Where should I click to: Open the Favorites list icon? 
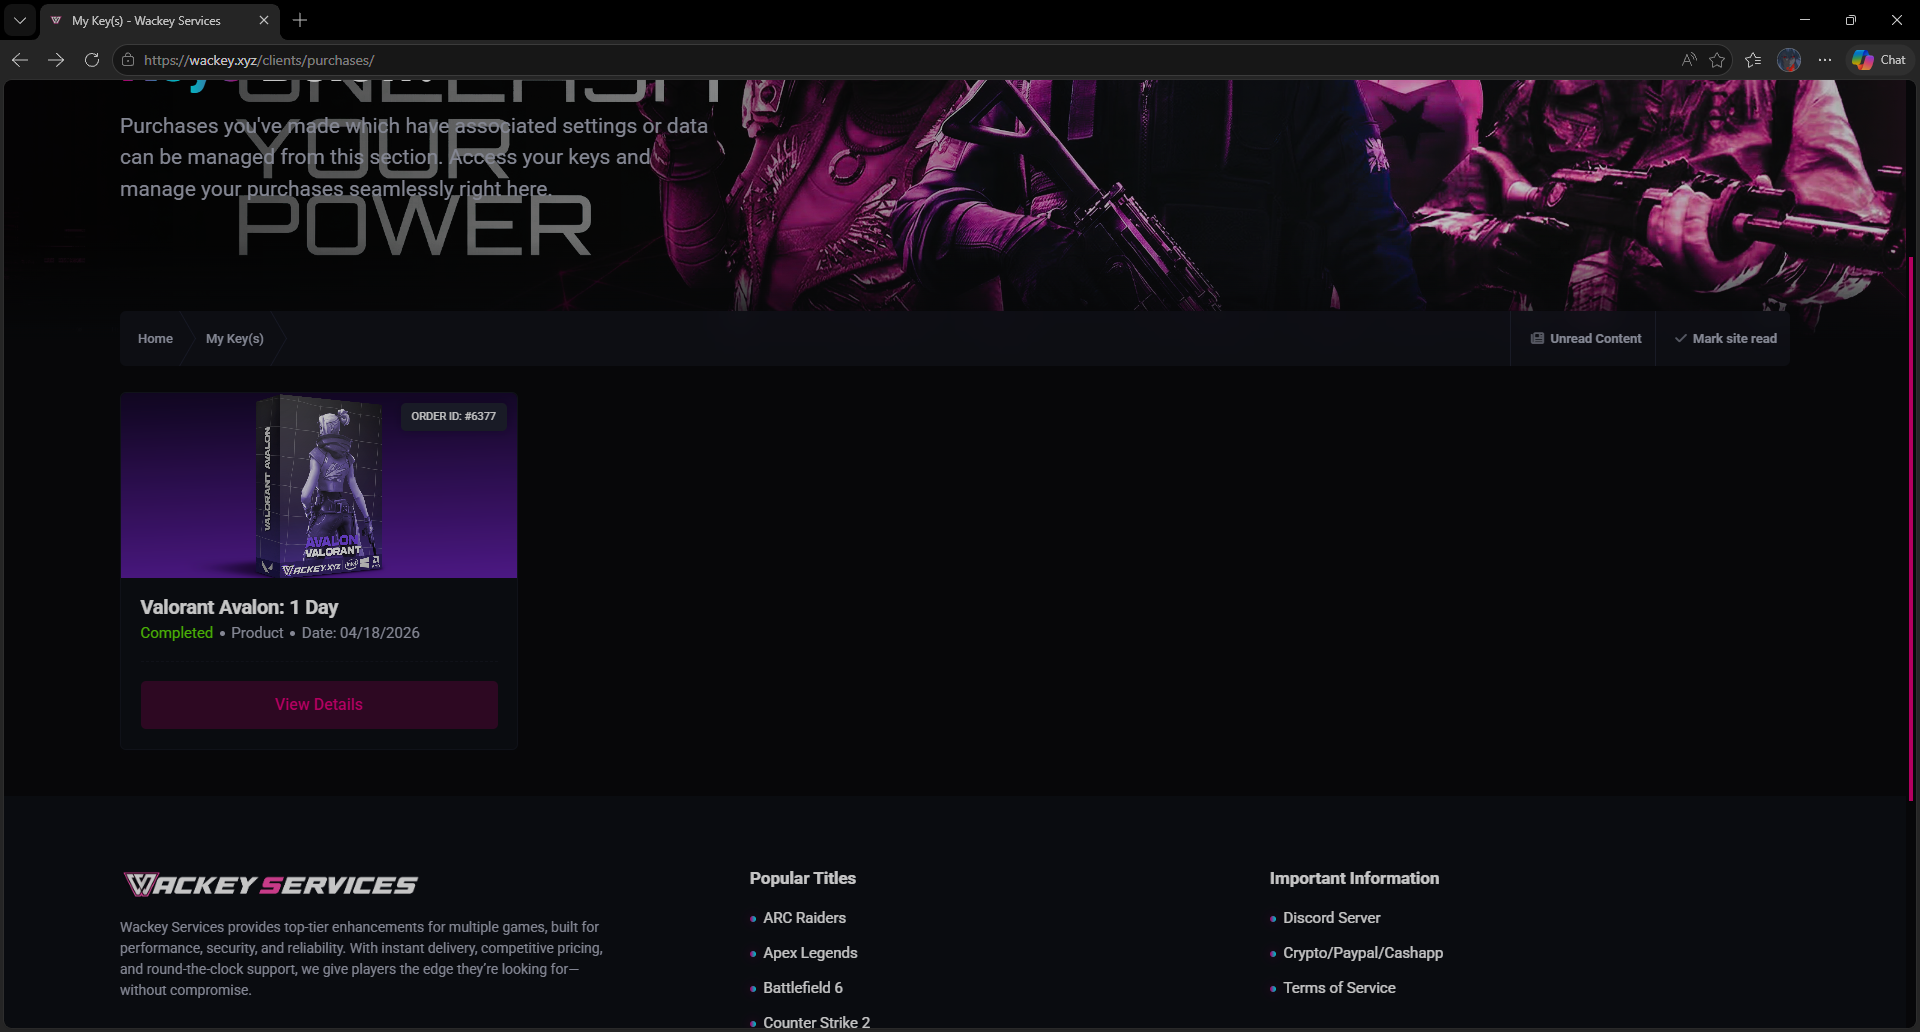coord(1753,60)
